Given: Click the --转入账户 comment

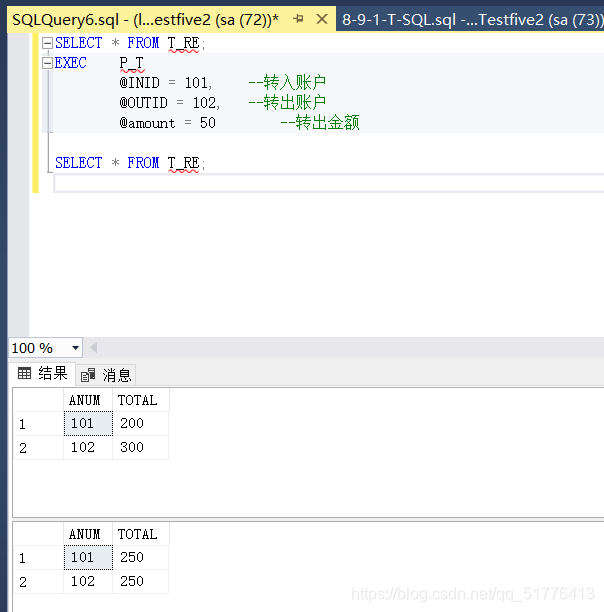Looking at the screenshot, I should (287, 82).
